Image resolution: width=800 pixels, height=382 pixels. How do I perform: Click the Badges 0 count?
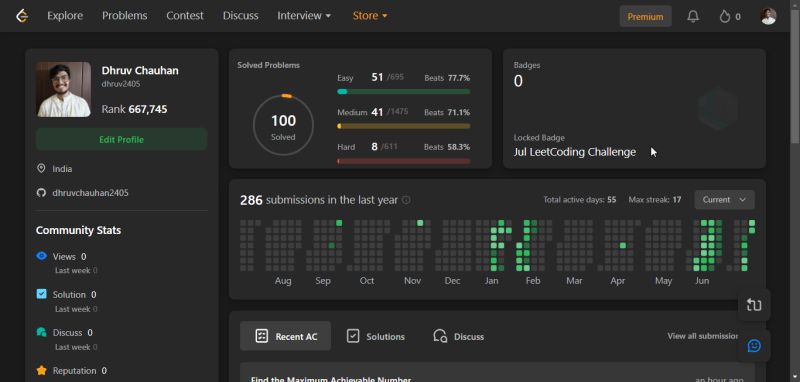click(x=518, y=81)
